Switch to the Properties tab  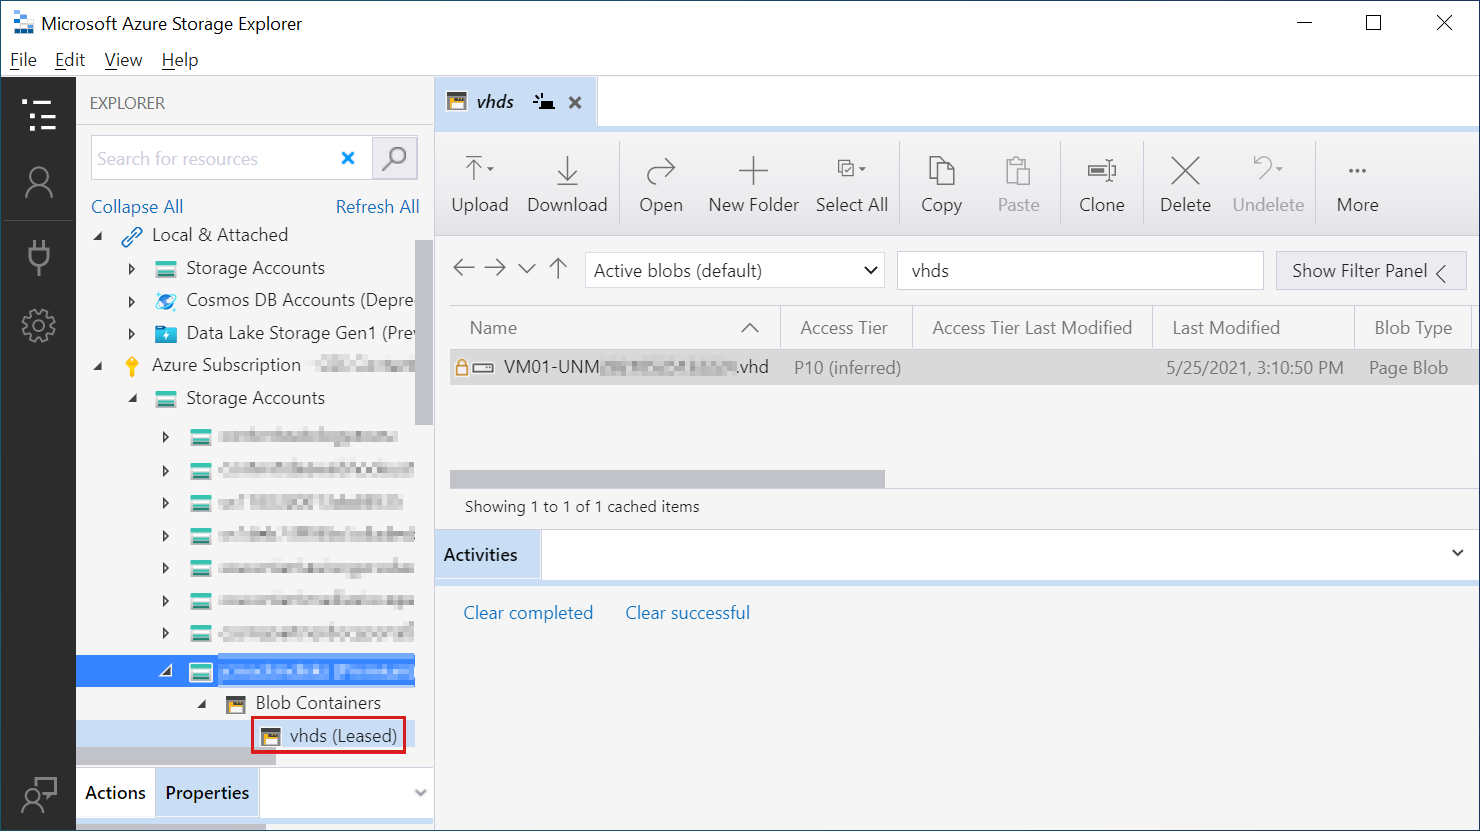(207, 792)
